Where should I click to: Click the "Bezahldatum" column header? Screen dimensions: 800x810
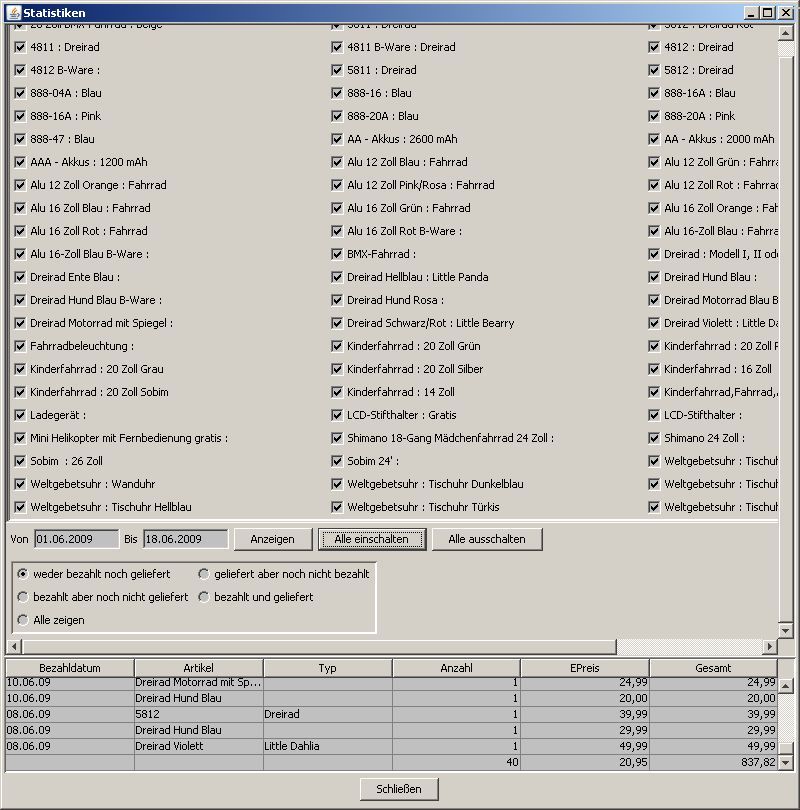pos(70,668)
